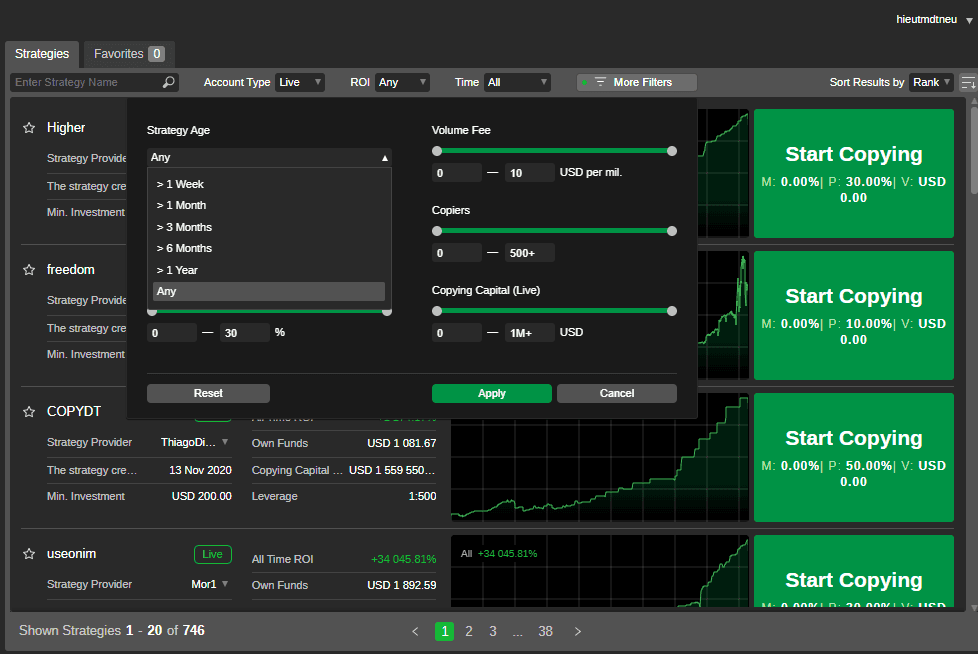Favorite the freedom strategy star
The width and height of the screenshot is (978, 654).
pyautogui.click(x=29, y=270)
